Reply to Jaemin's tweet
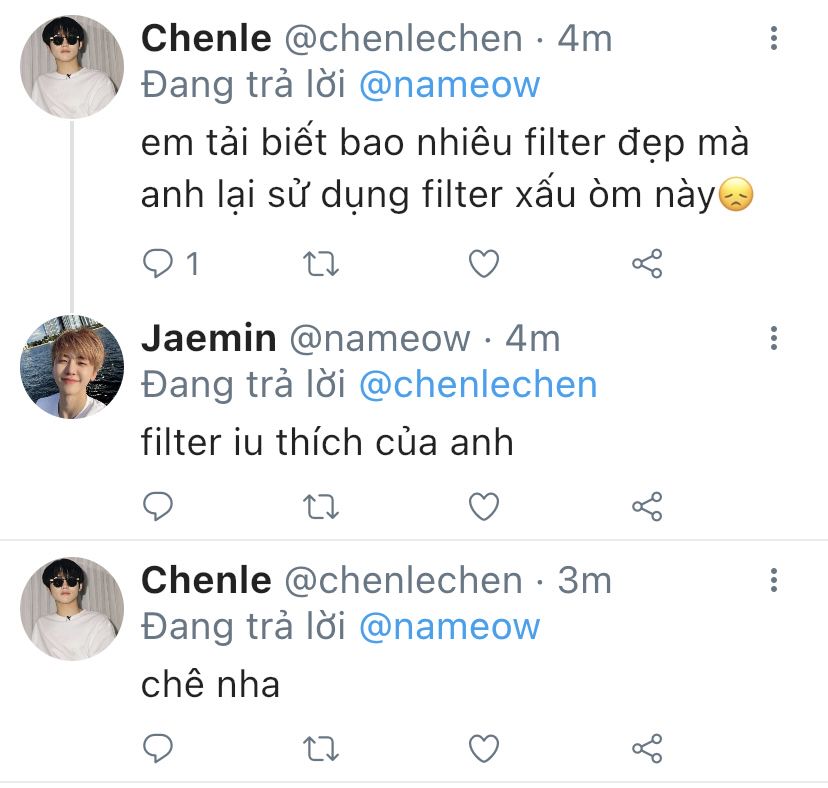The height and width of the screenshot is (788, 828). tap(159, 506)
